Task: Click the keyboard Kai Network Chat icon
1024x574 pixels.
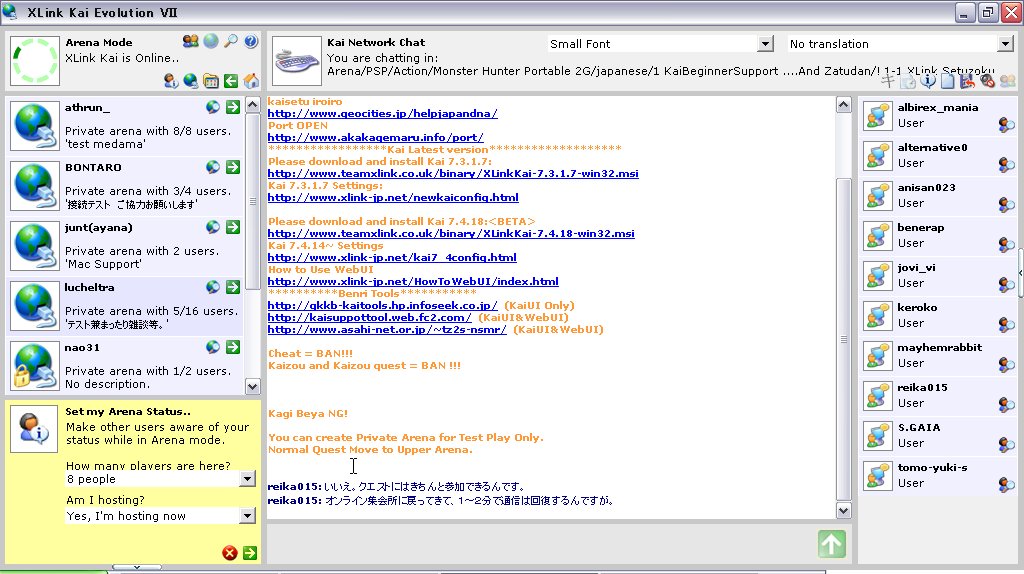Action: coord(296,61)
